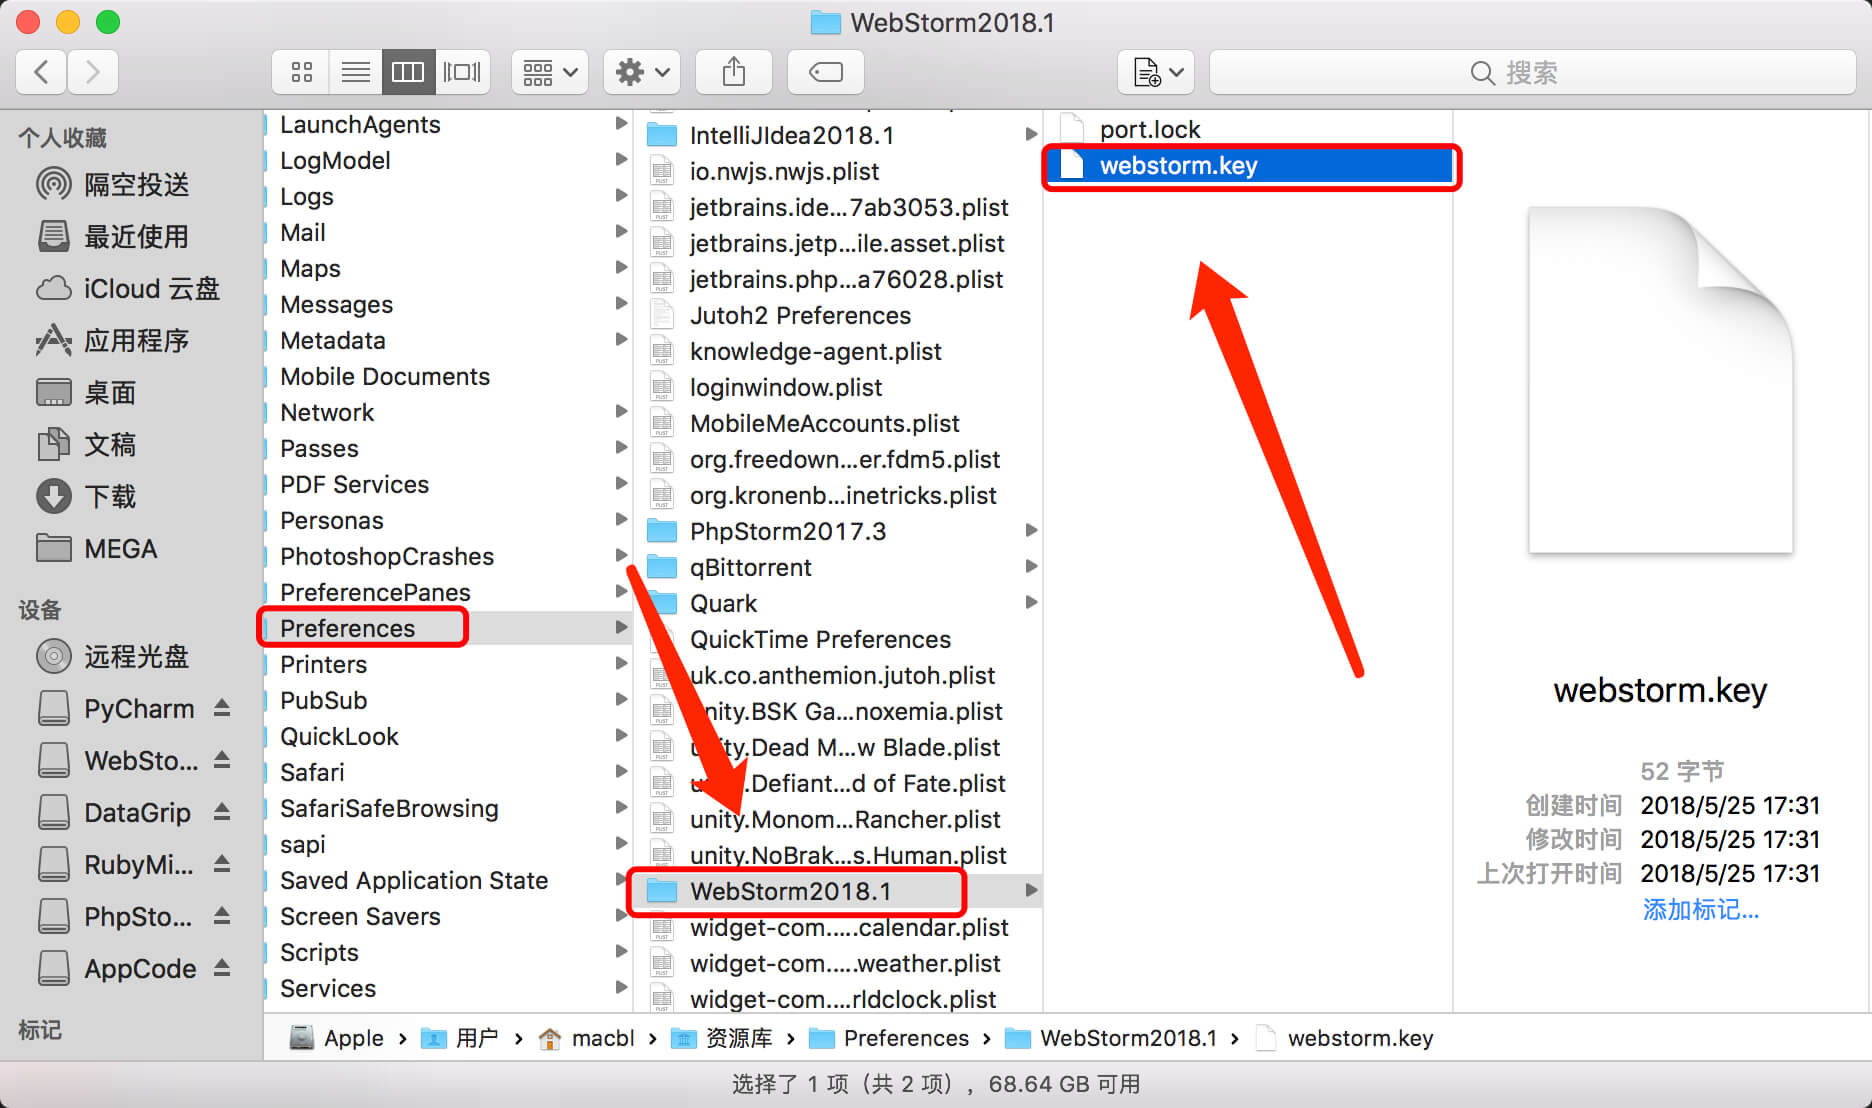1872x1108 pixels.
Task: Open Documents in the sidebar
Action: (87, 445)
